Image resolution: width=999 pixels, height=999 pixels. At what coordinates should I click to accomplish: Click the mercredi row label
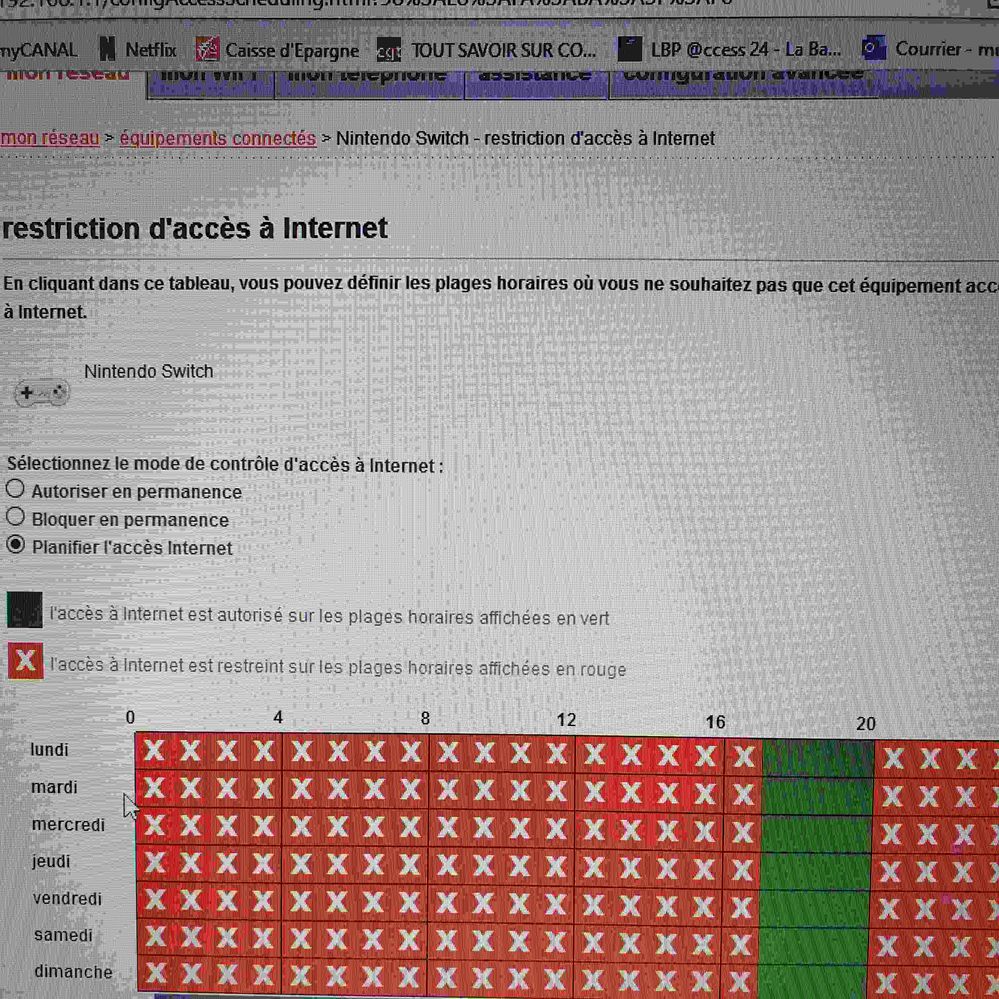[68, 824]
